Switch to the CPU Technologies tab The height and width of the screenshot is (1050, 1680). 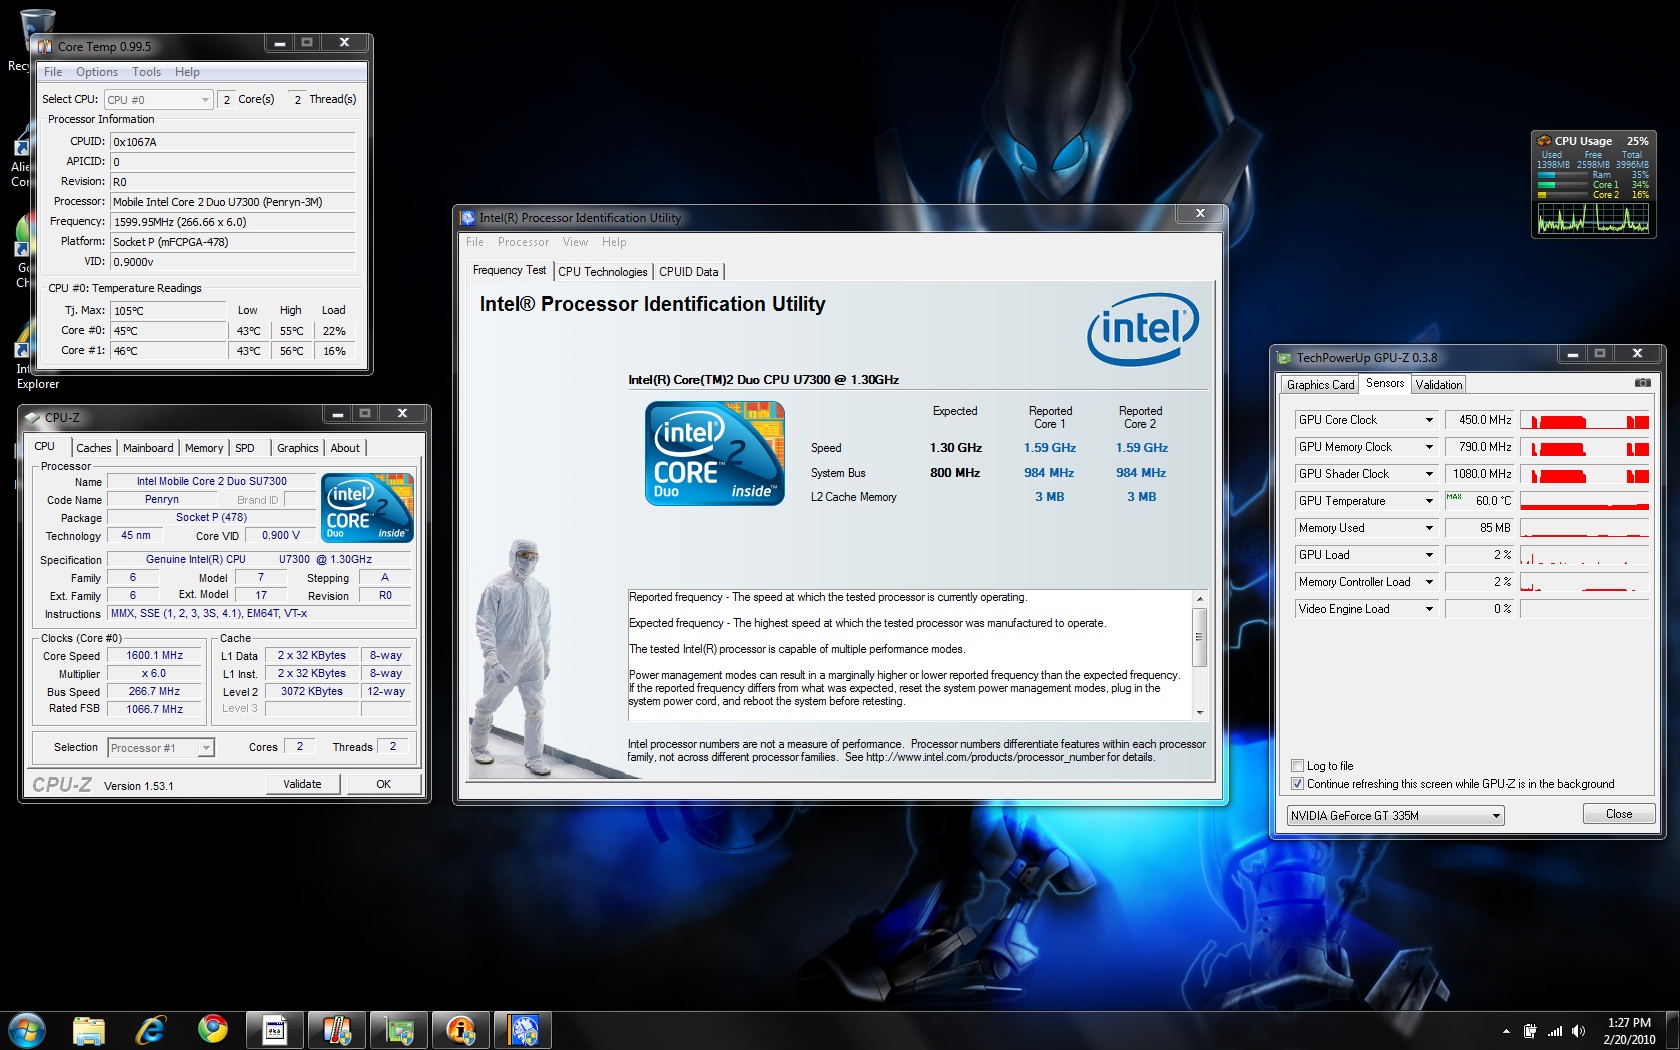(x=603, y=272)
